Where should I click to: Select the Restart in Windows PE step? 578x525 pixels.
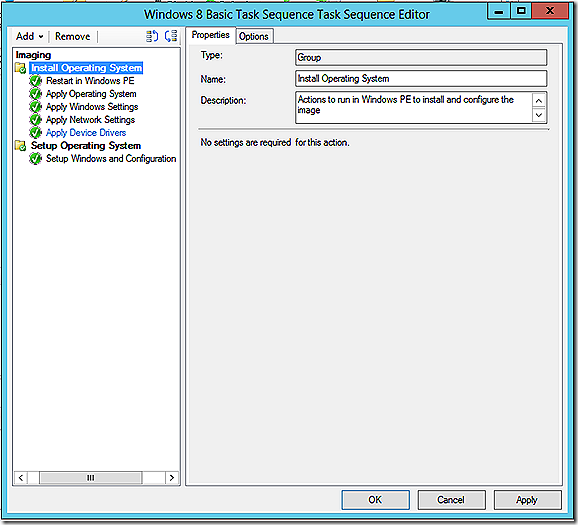[90, 81]
